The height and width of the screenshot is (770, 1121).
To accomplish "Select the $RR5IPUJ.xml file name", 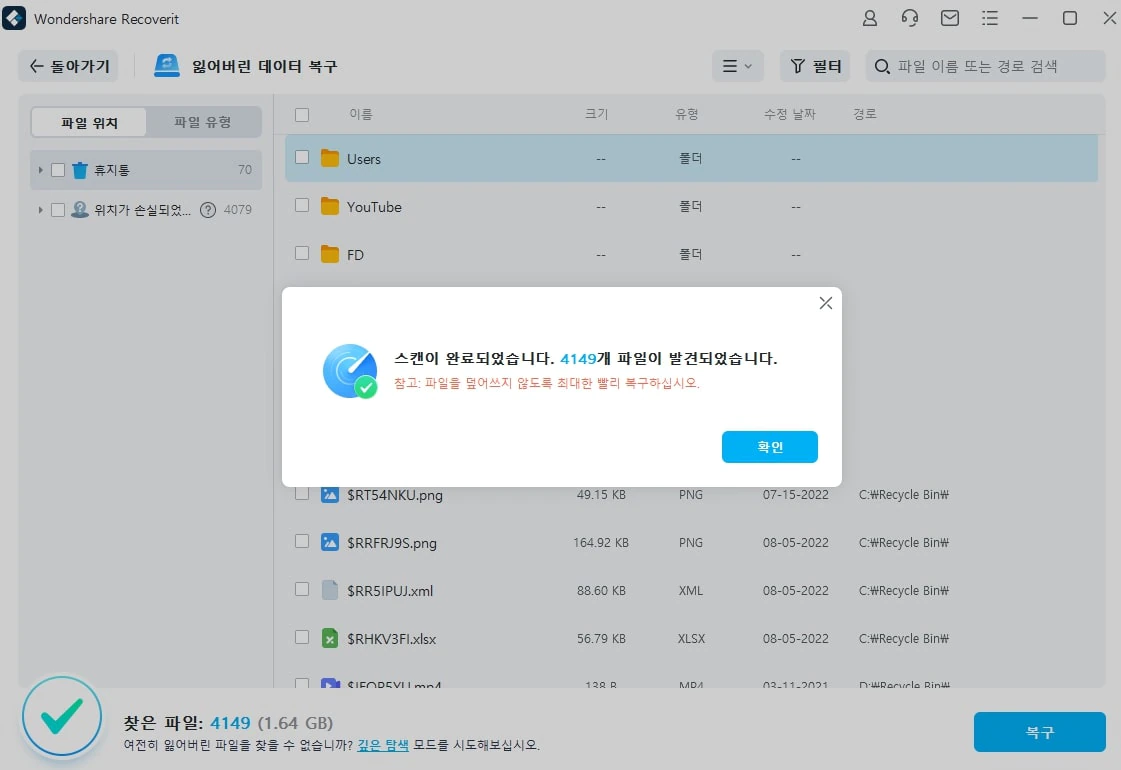I will coord(390,591).
